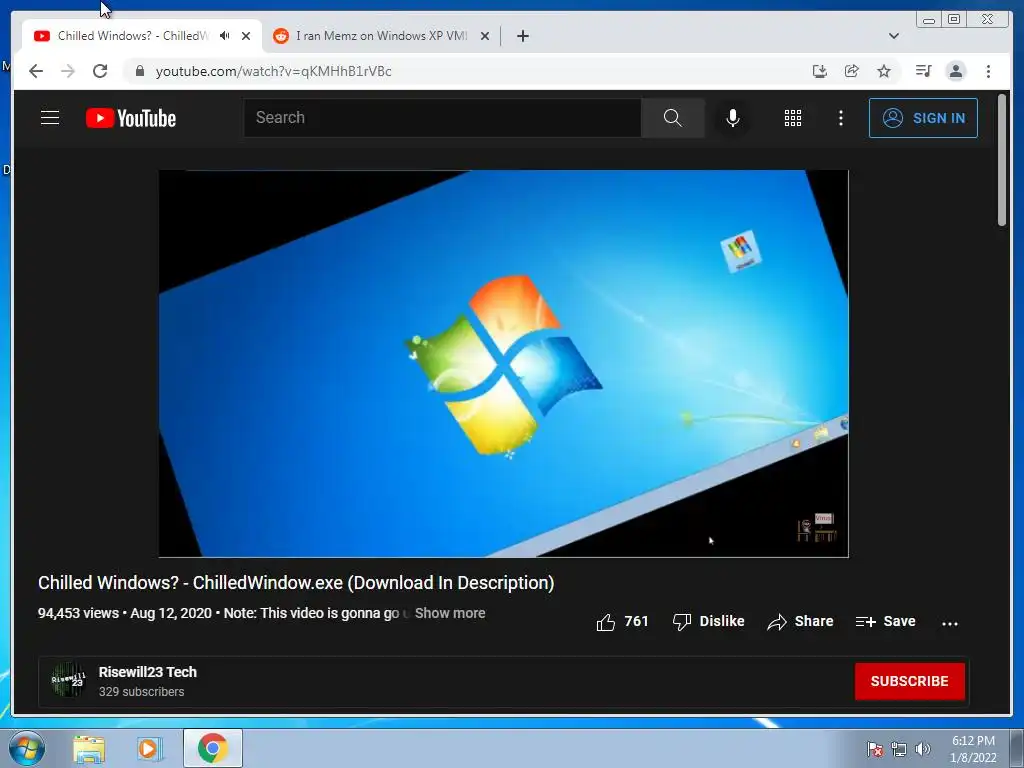
Task: Open the YouTube hamburger guide menu
Action: (x=50, y=118)
